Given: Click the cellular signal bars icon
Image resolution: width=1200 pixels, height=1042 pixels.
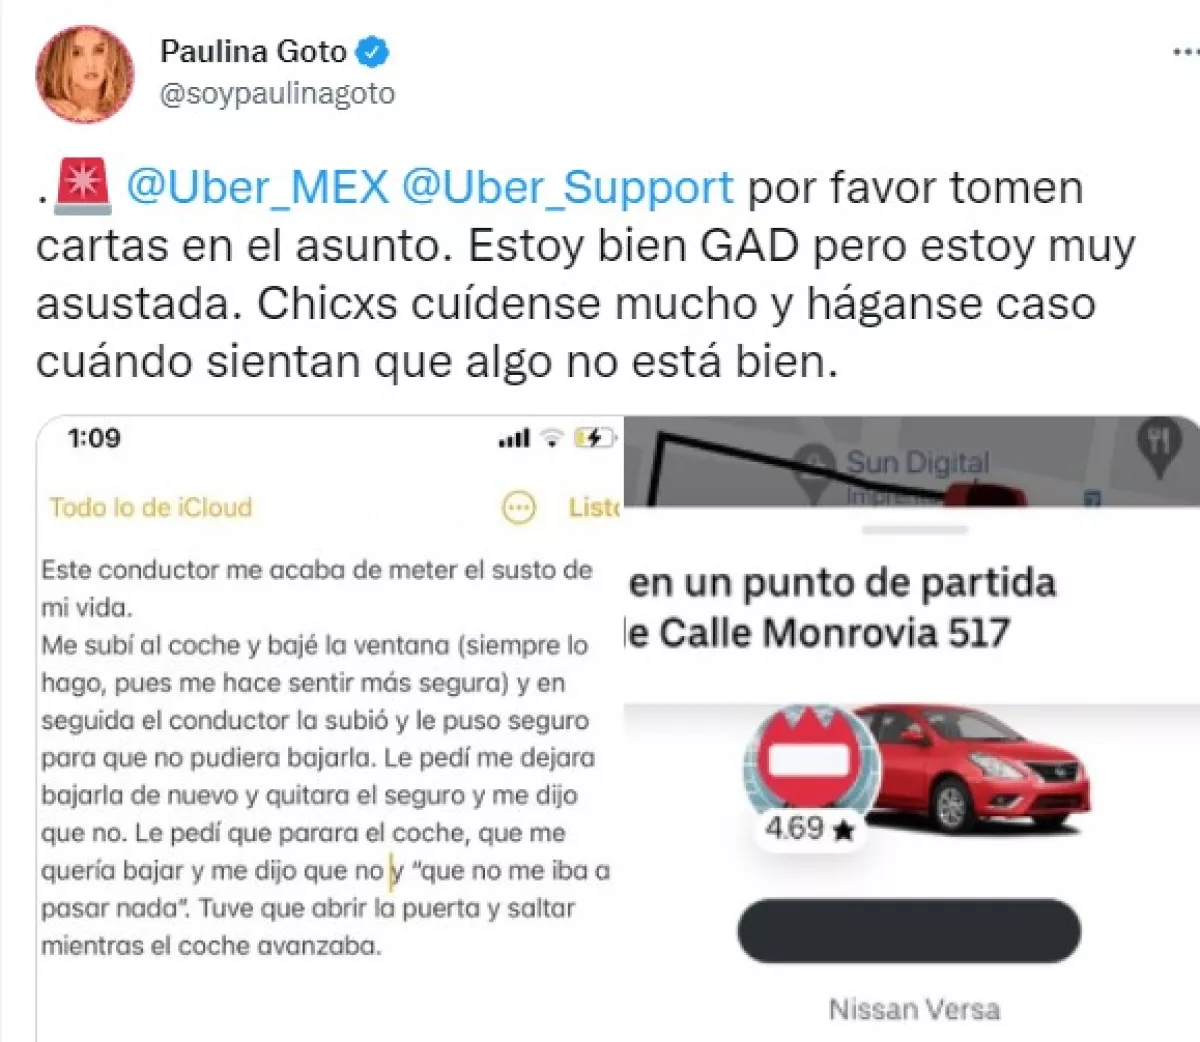Looking at the screenshot, I should click(x=514, y=438).
